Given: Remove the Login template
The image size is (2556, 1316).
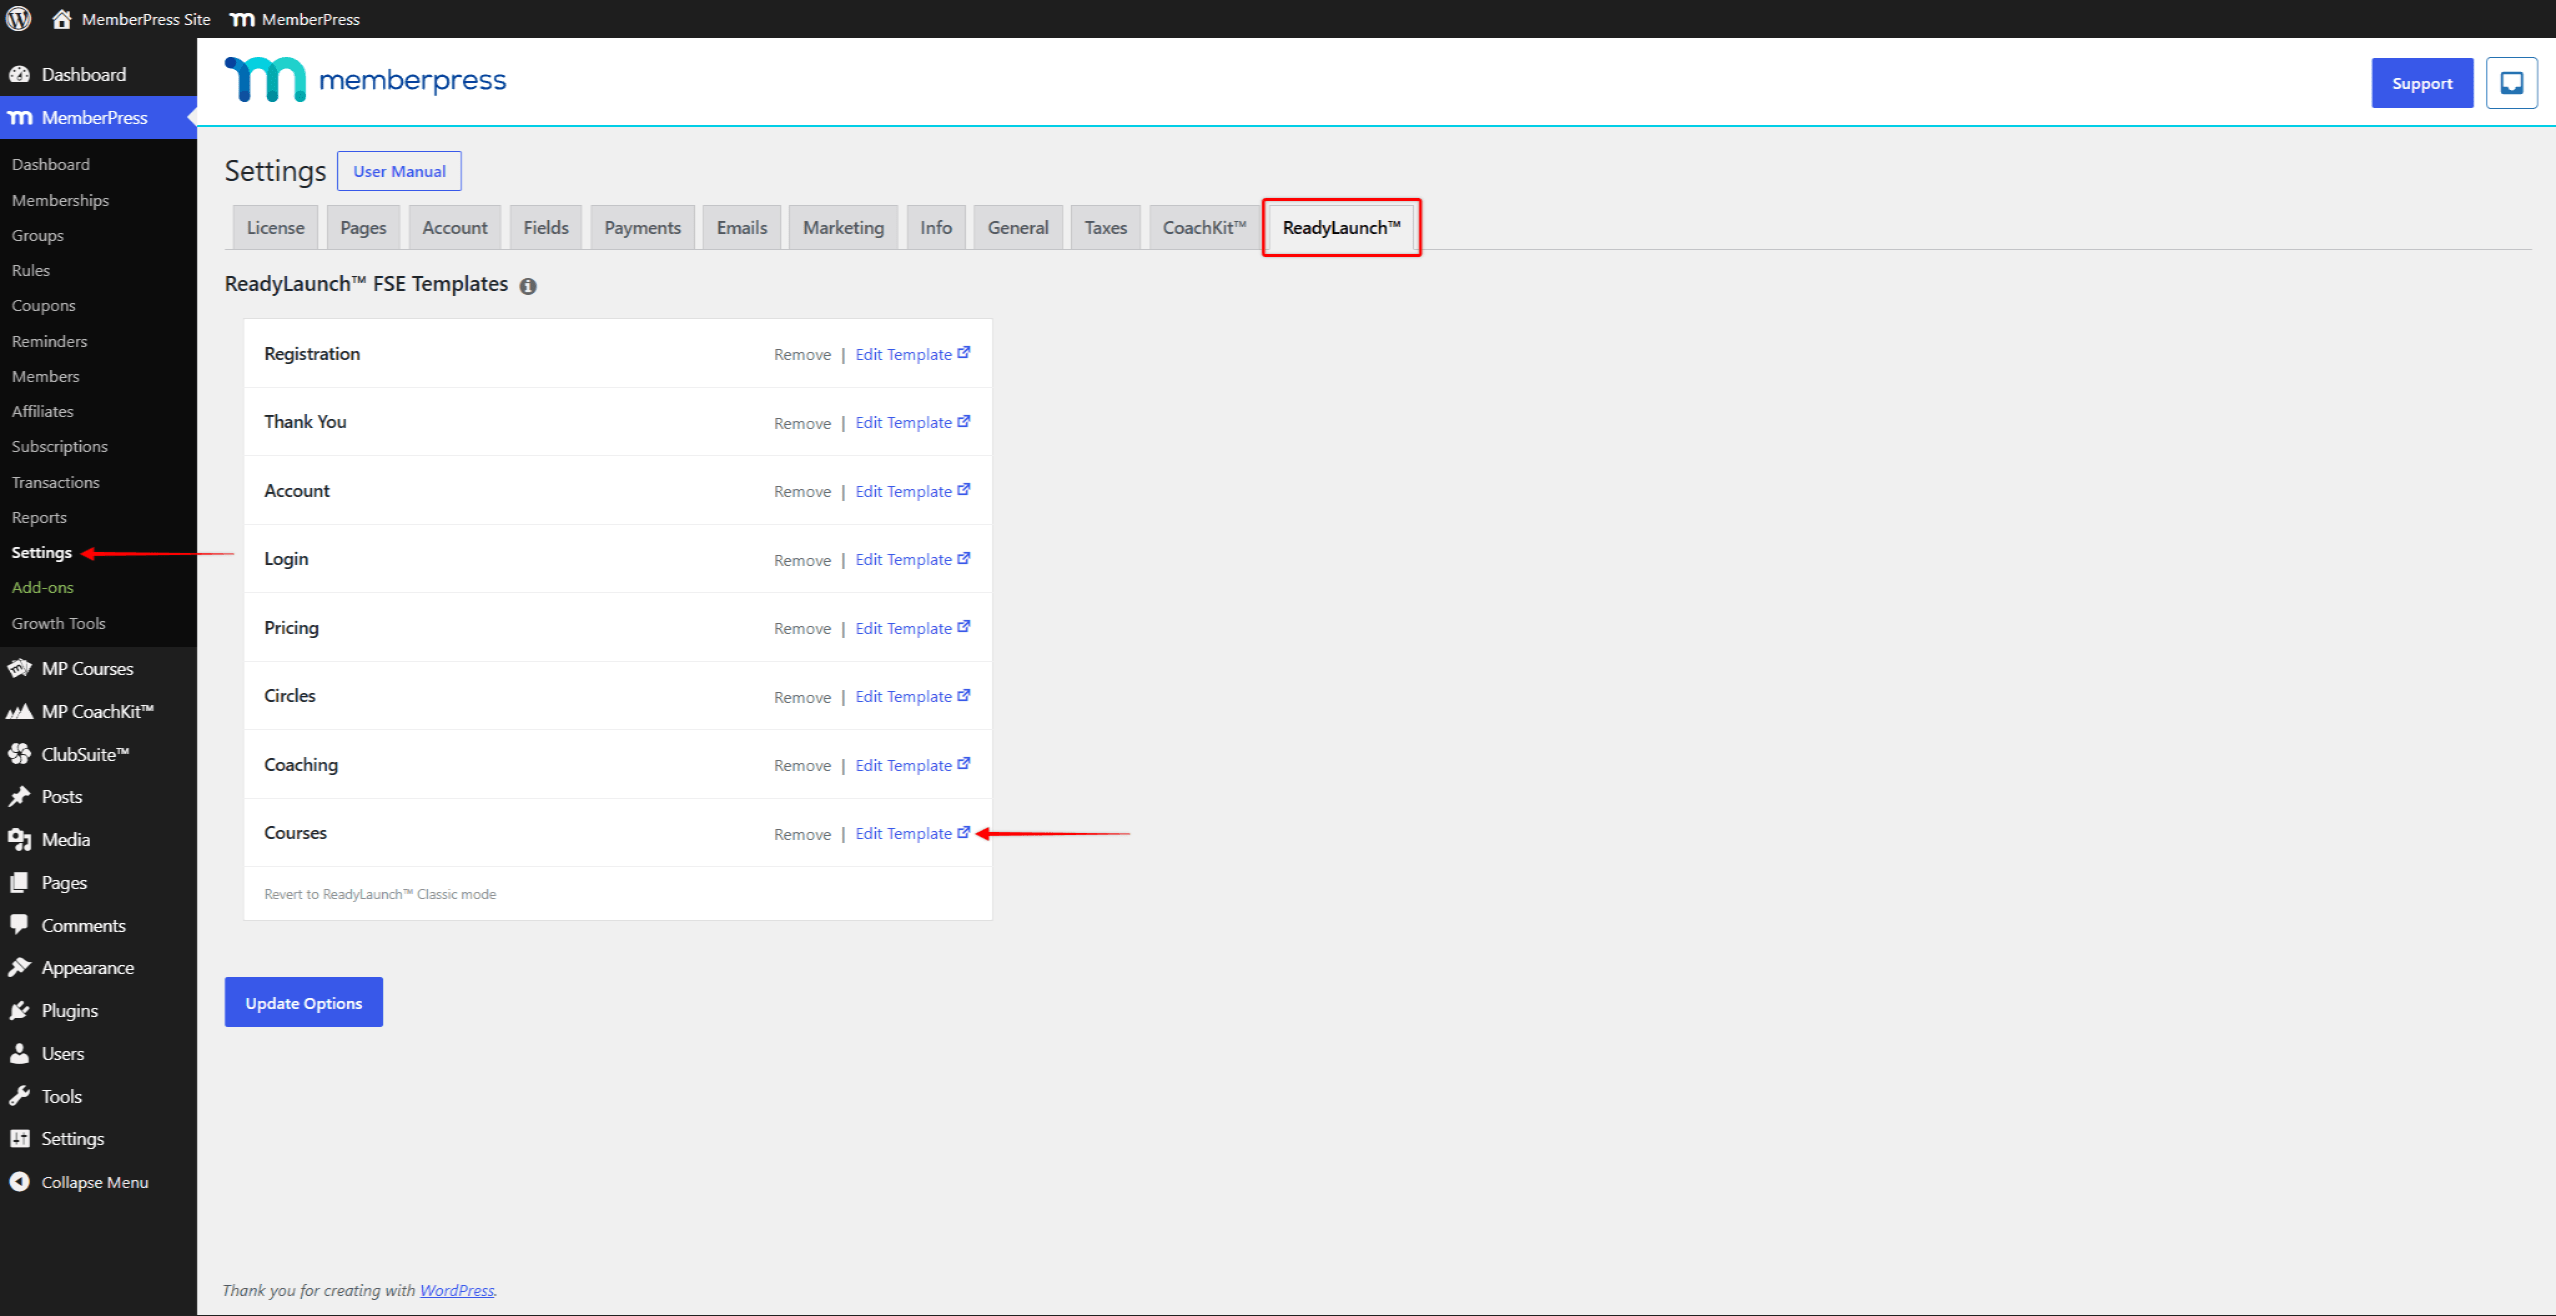Looking at the screenshot, I should click(802, 560).
